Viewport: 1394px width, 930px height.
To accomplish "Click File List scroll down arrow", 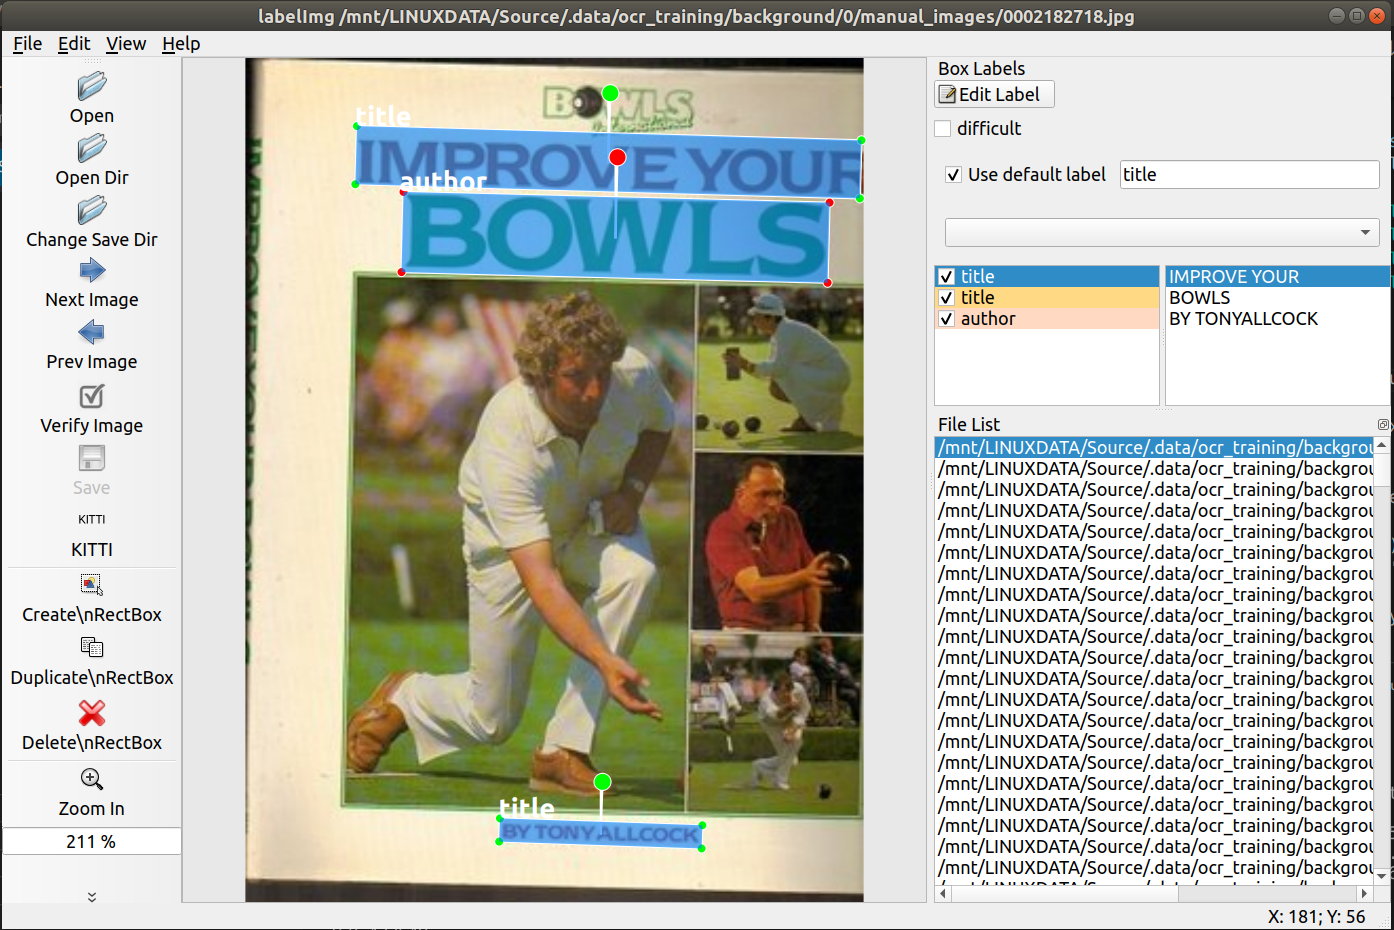I will (1382, 875).
